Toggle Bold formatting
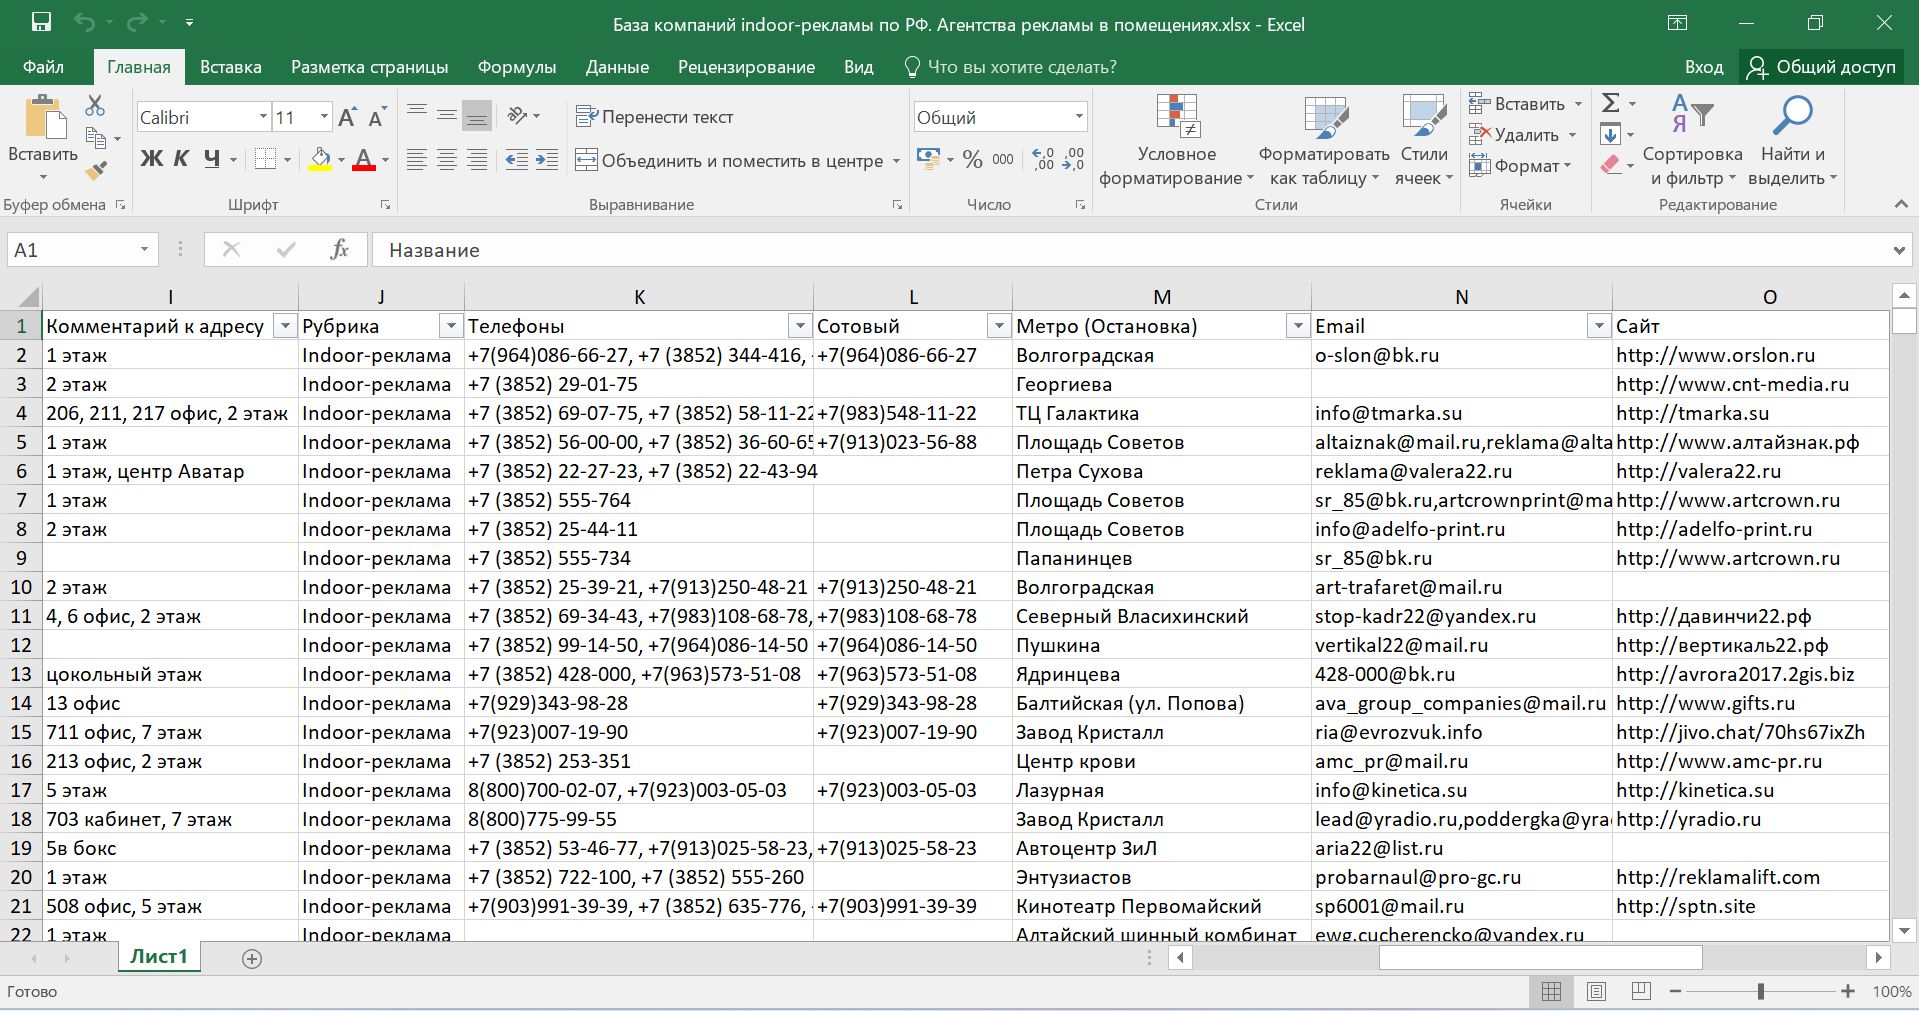Screen dimensions: 1919x1011 click(x=151, y=159)
